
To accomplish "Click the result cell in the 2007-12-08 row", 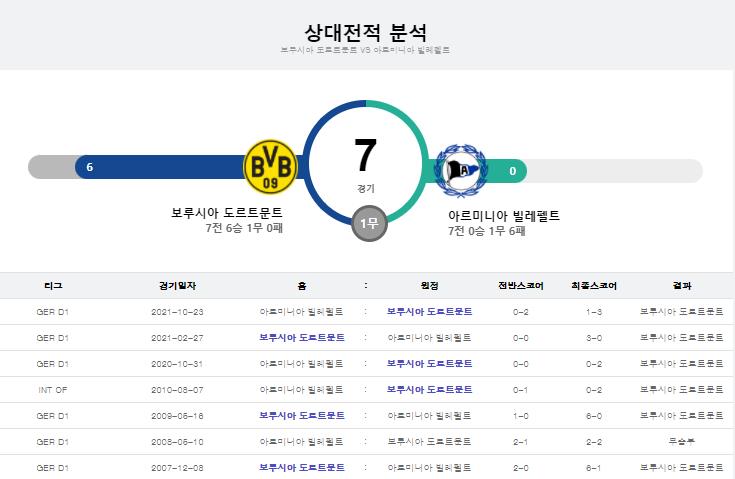I will 682,468.
